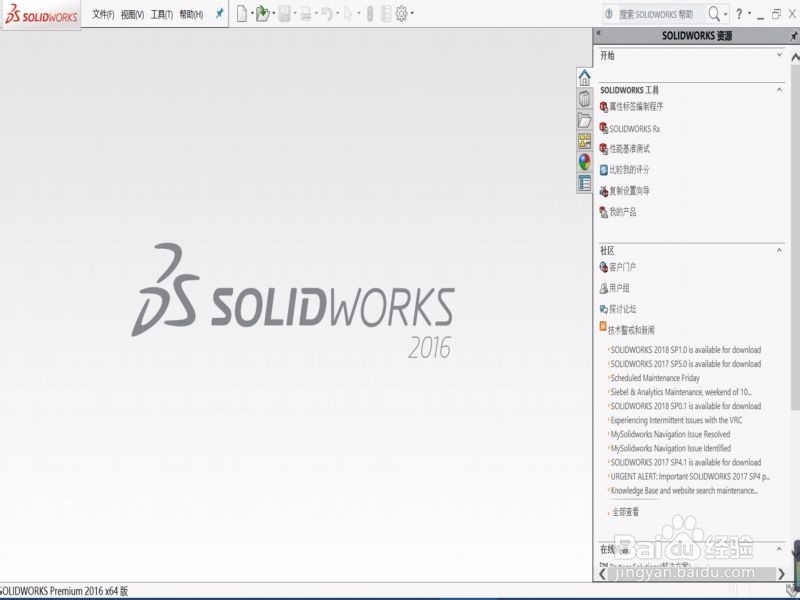The width and height of the screenshot is (800, 600).
Task: Collapse the 社区 section
Action: [x=779, y=250]
